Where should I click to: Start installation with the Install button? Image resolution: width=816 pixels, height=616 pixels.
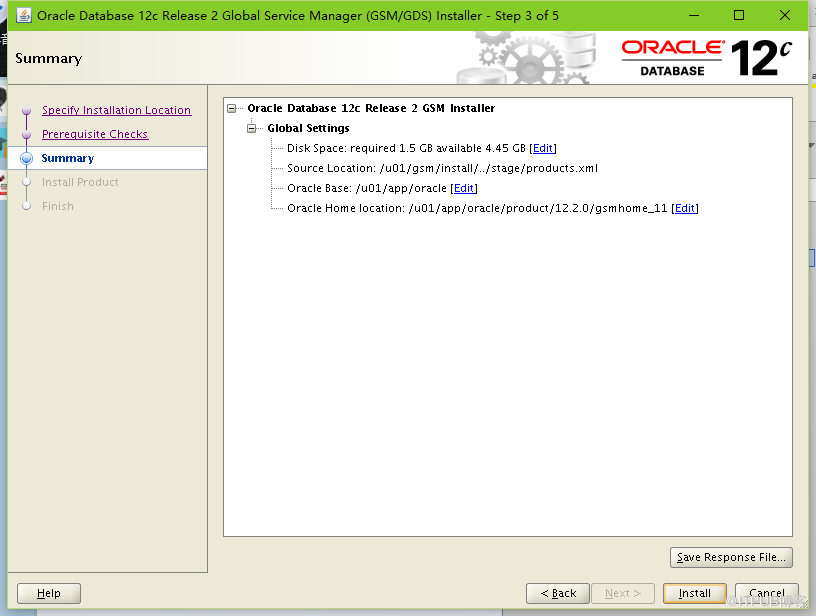coord(695,593)
